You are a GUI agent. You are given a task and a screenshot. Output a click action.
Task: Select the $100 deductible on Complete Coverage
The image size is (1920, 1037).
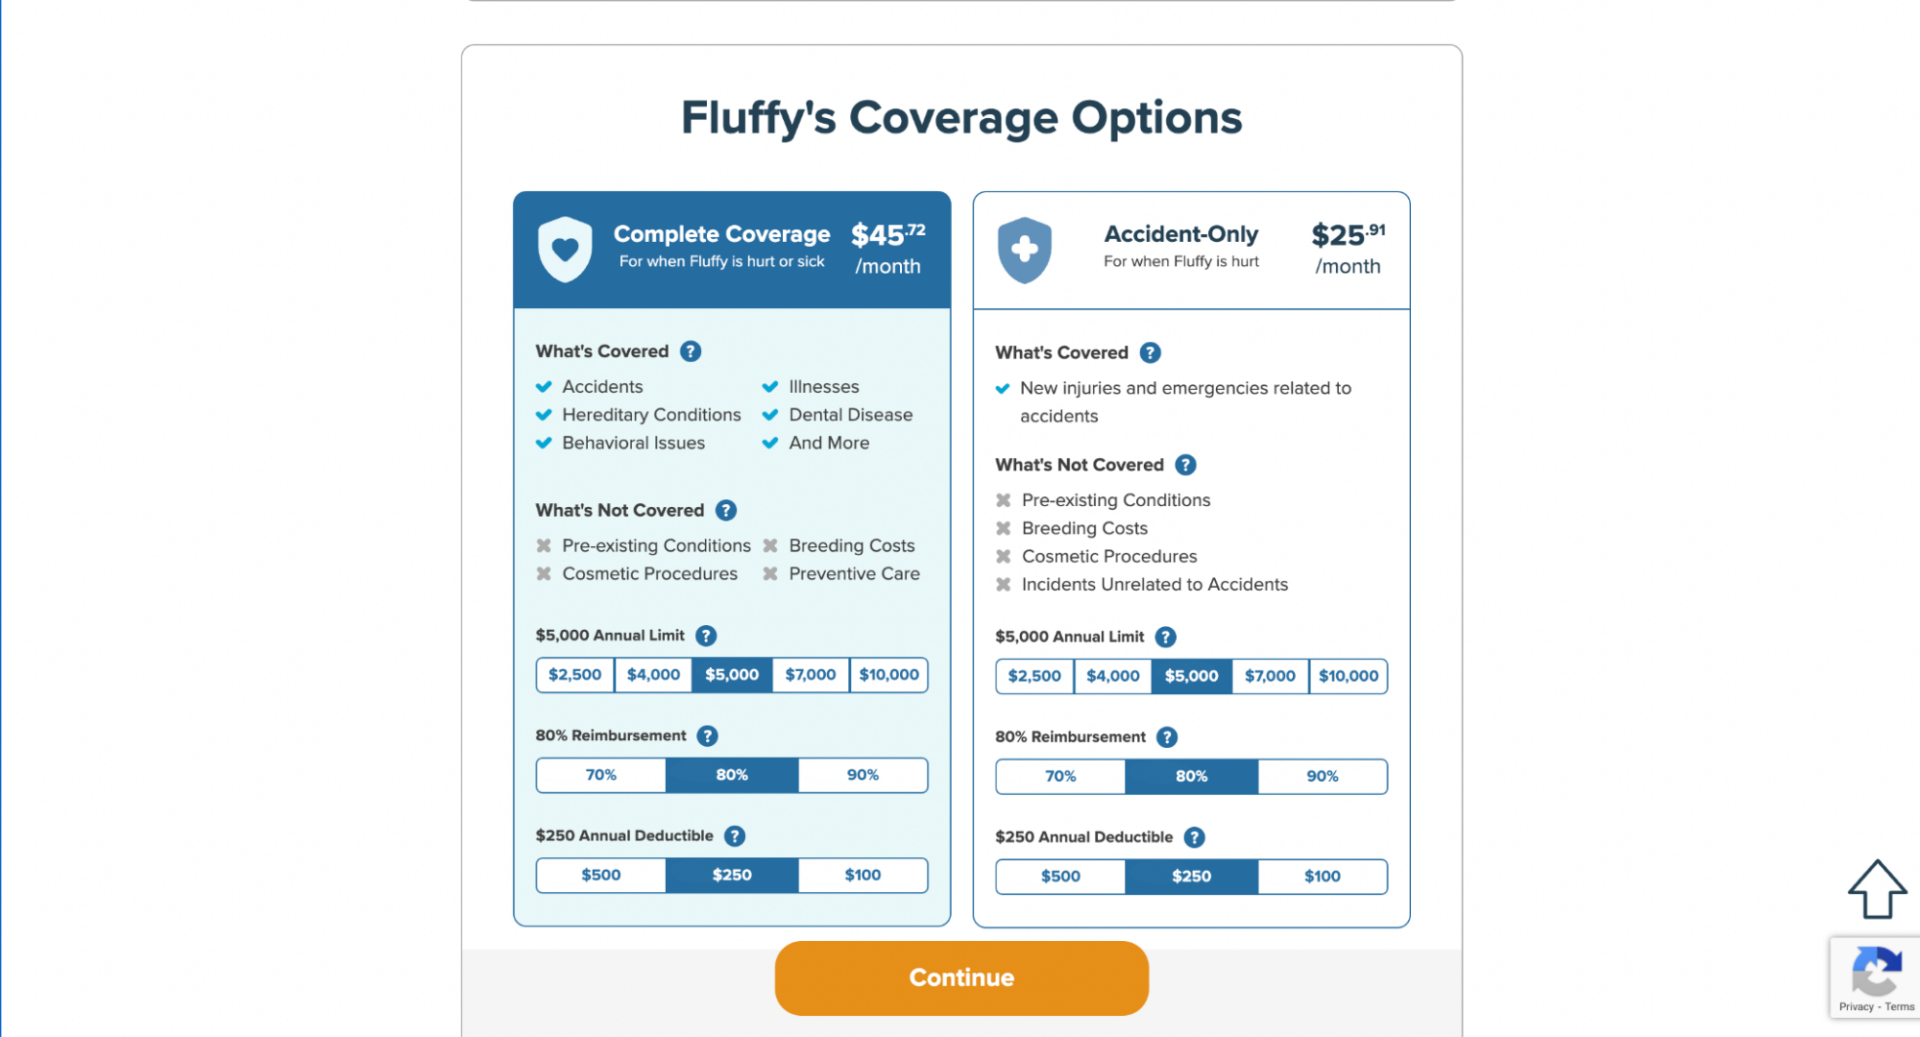(x=862, y=875)
